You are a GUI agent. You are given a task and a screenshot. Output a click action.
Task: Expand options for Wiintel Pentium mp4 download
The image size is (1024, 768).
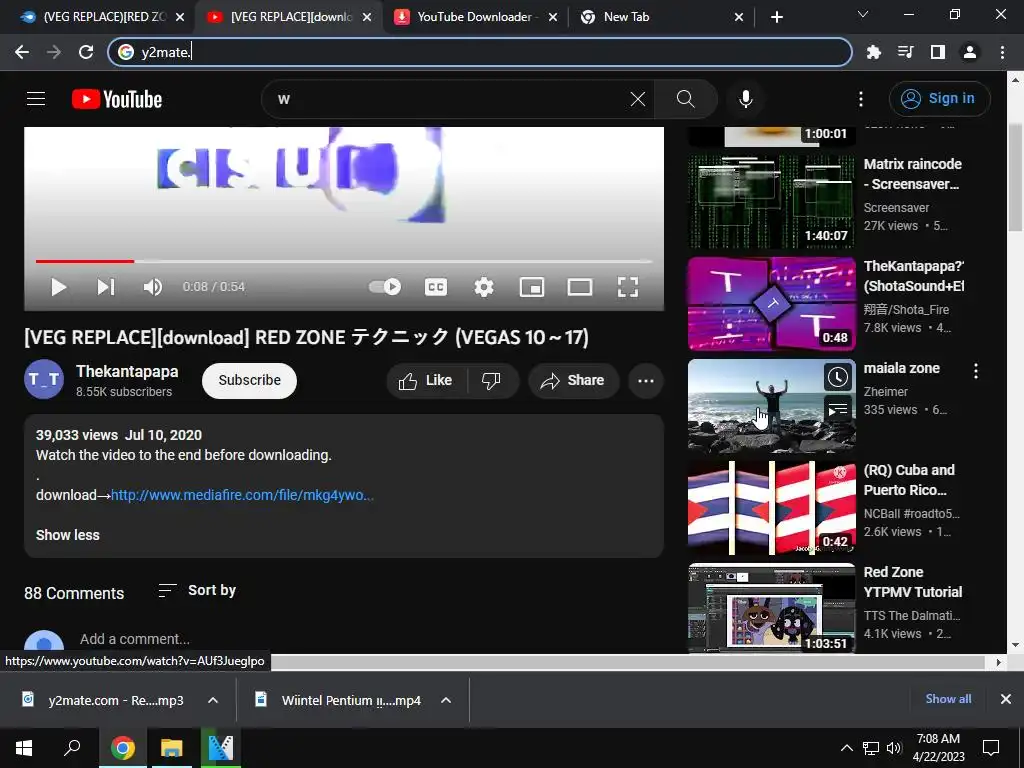tap(446, 700)
